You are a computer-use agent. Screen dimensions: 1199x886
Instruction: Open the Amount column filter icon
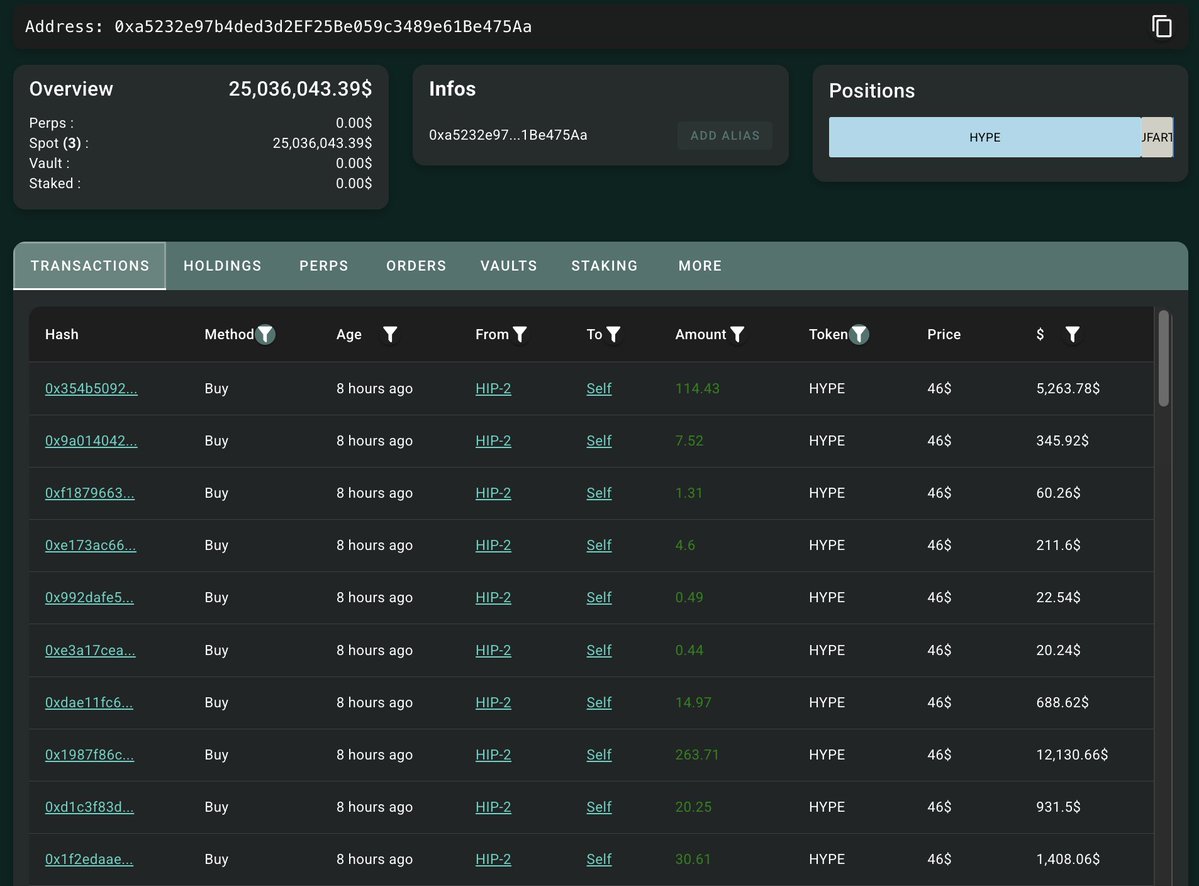pos(737,334)
